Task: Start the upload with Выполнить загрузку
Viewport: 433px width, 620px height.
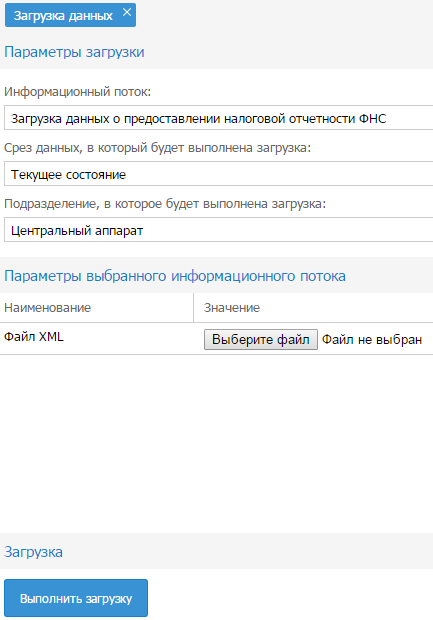Action: 76,598
